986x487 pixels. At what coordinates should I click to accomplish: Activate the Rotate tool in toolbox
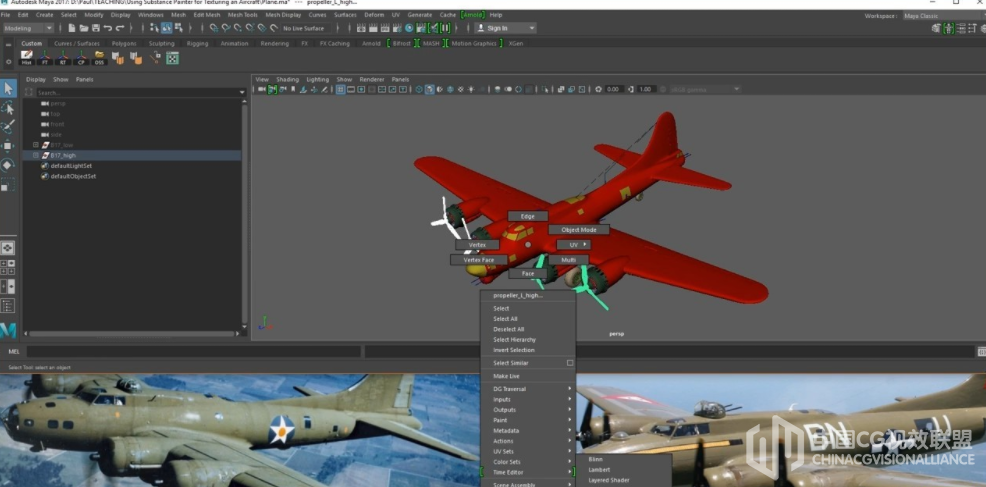tap(8, 165)
